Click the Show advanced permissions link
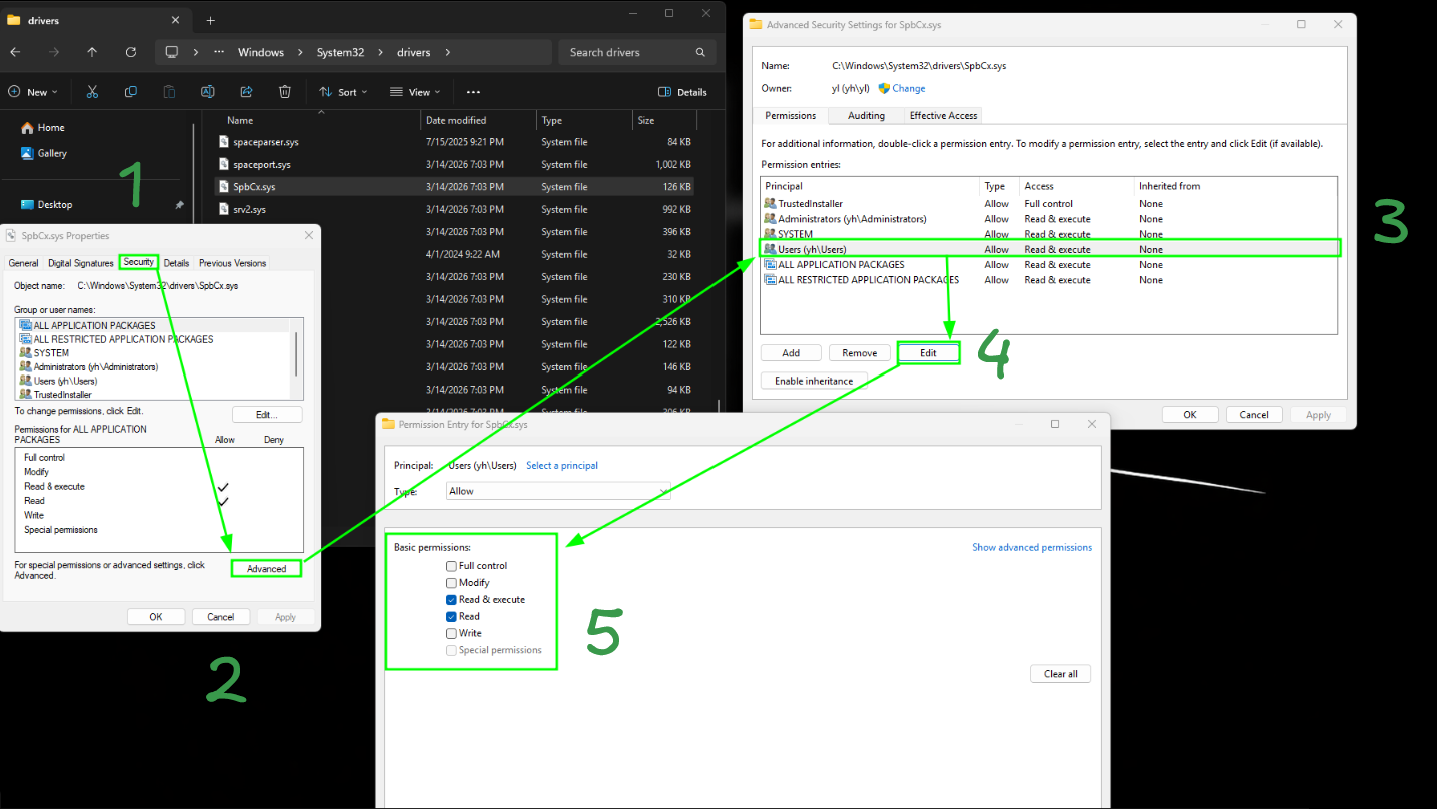The image size is (1437, 809). click(x=1031, y=548)
